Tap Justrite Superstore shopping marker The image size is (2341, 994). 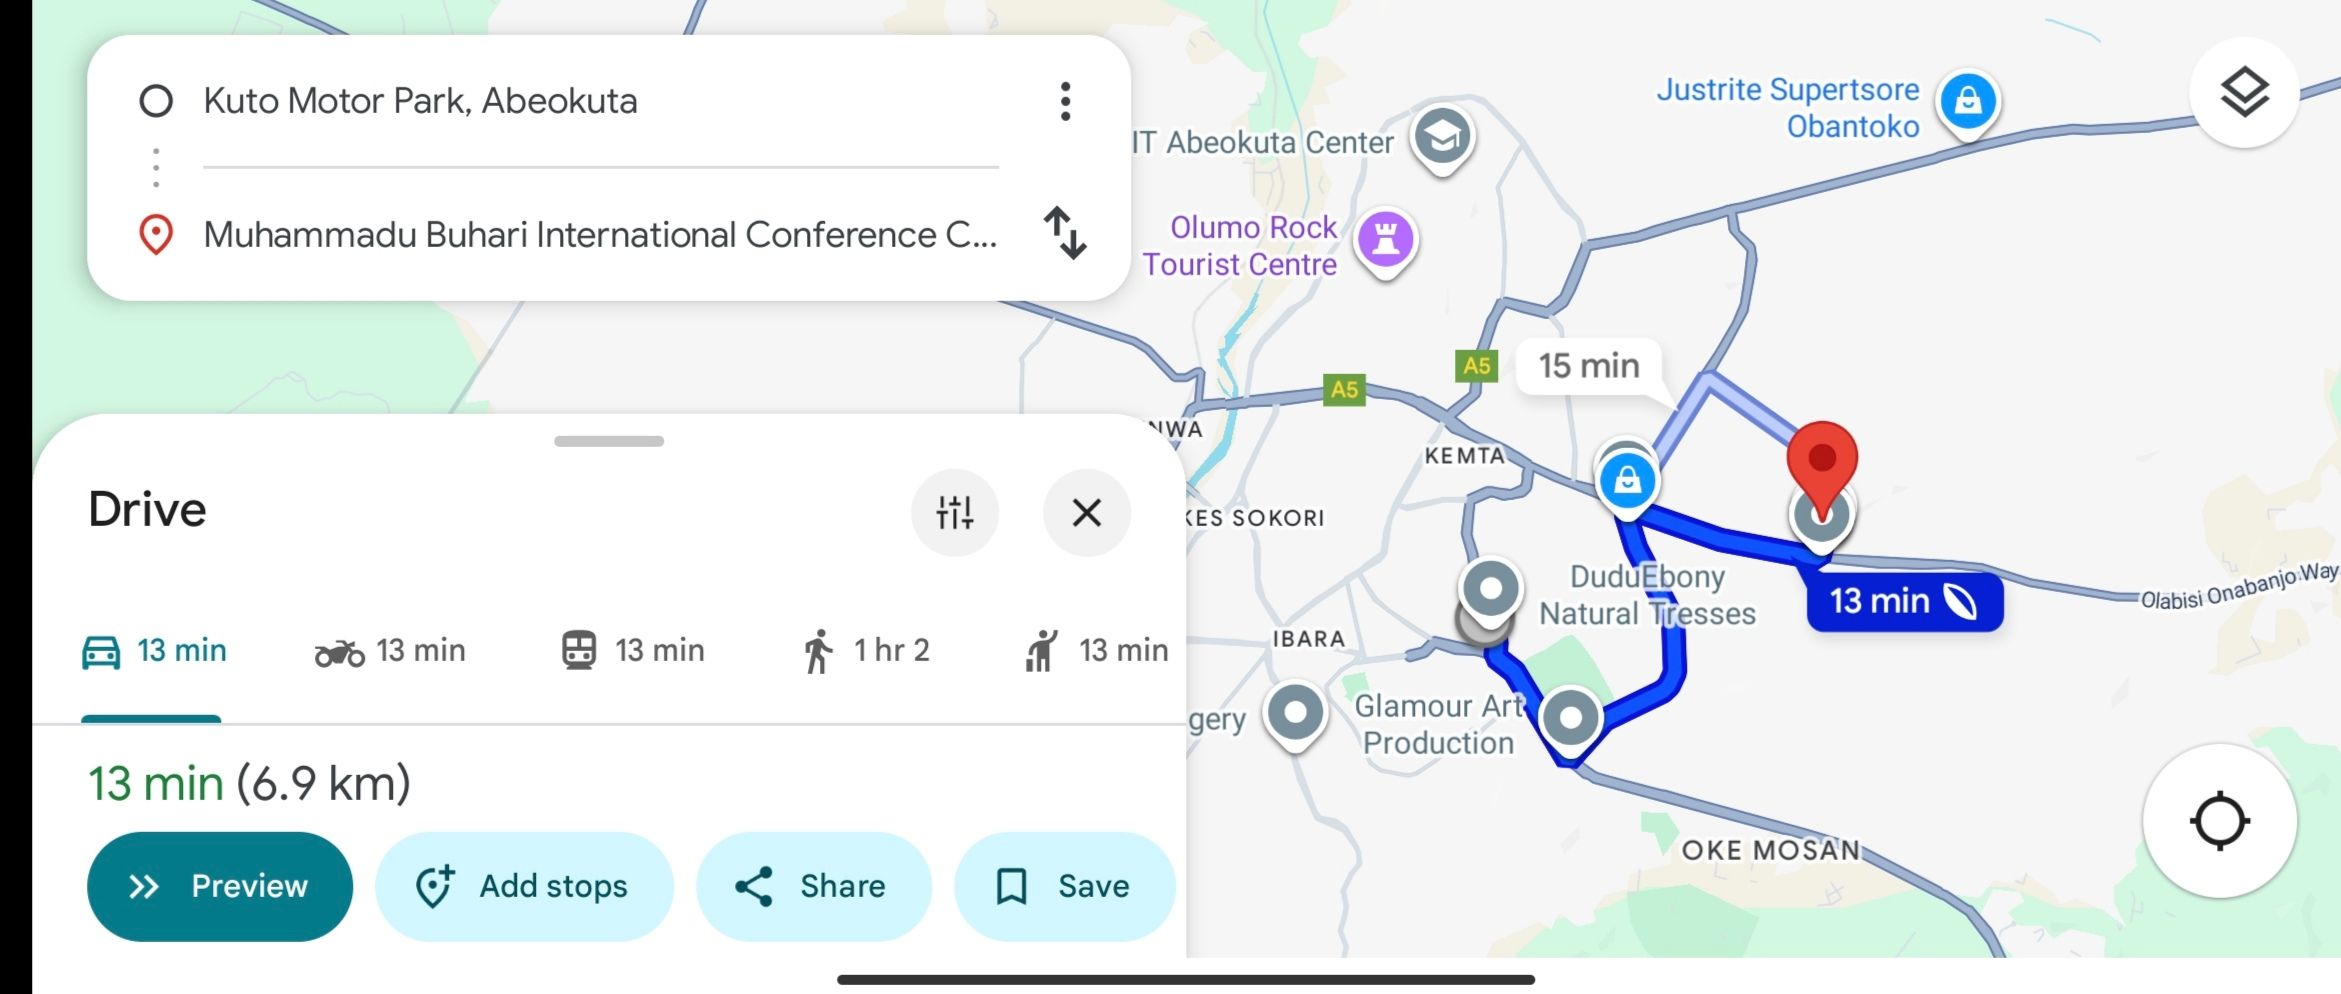(1967, 102)
